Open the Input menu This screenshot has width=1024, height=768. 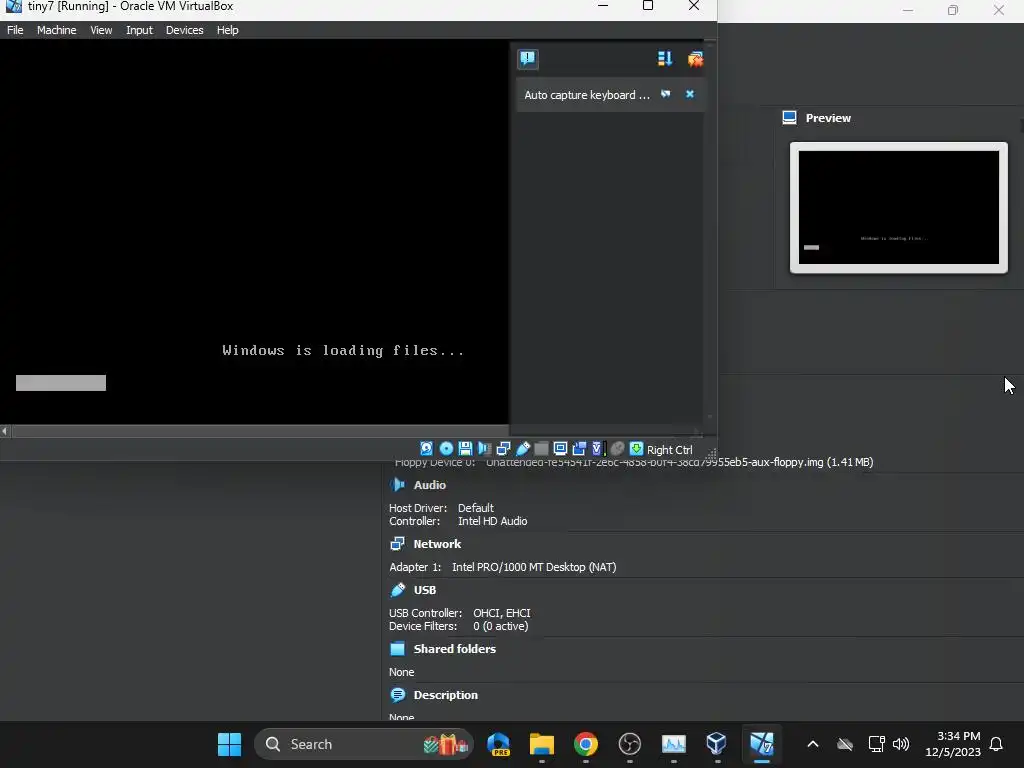click(139, 30)
